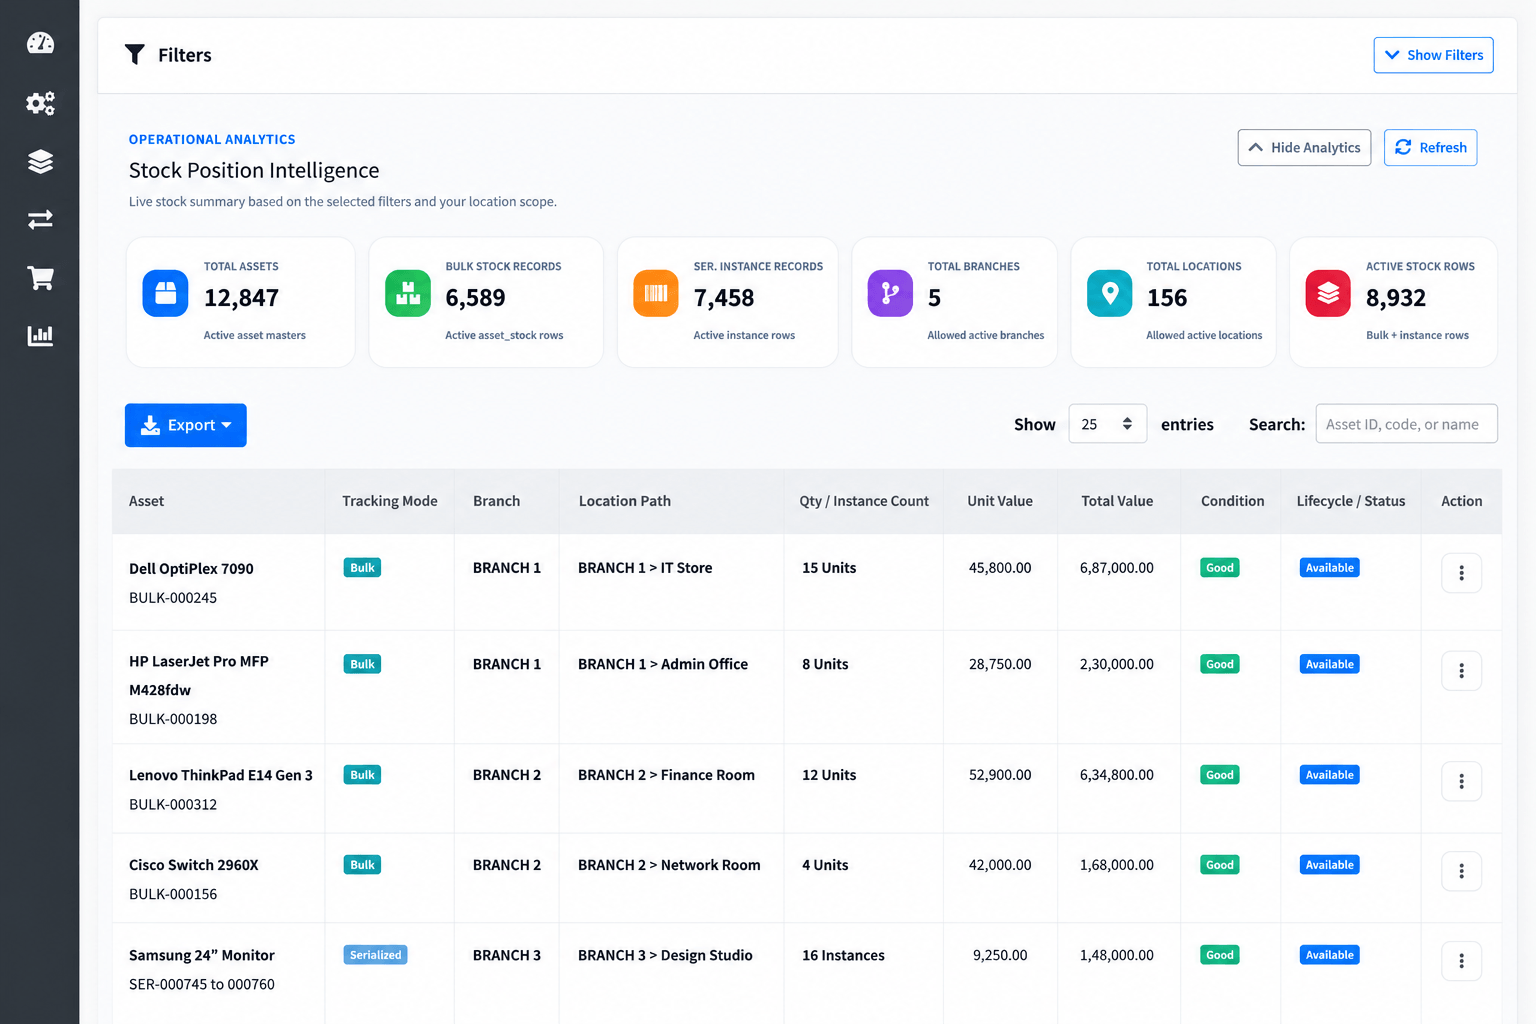Click the Good badge in the Cisco Switch row
Viewport: 1536px width, 1024px height.
[x=1220, y=865]
